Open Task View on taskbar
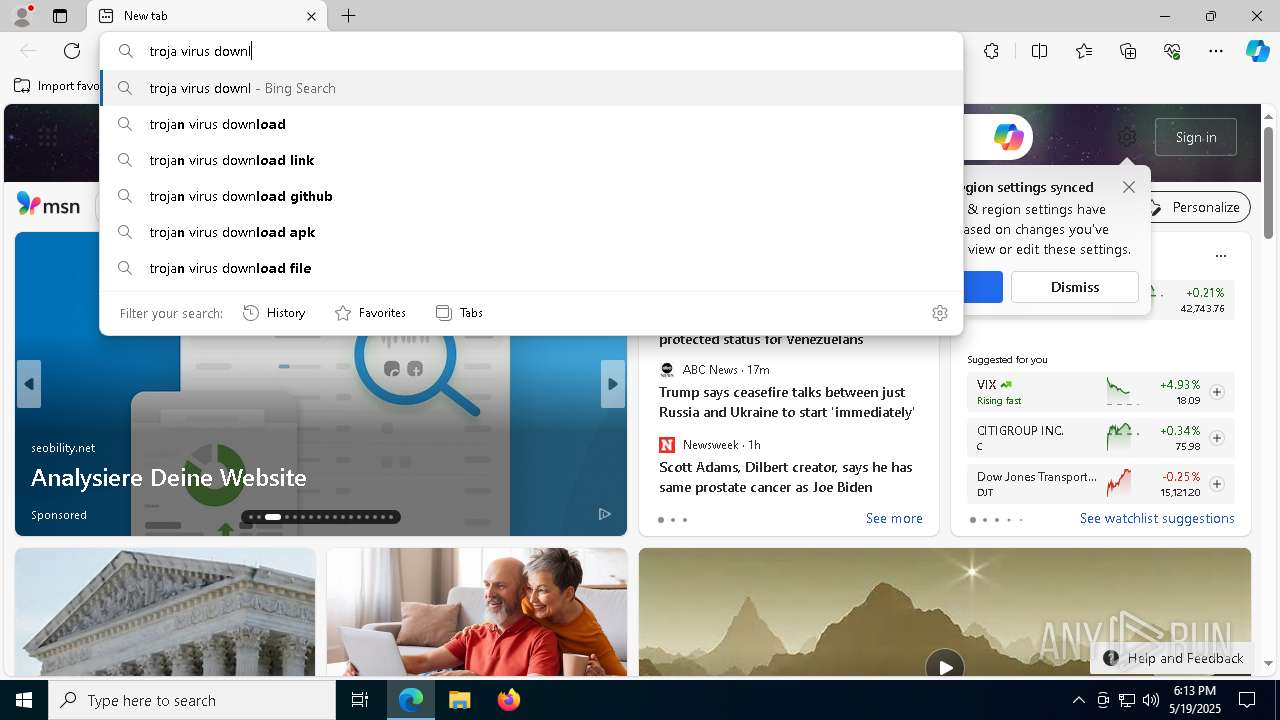Viewport: 1280px width, 720px height. pyautogui.click(x=360, y=700)
